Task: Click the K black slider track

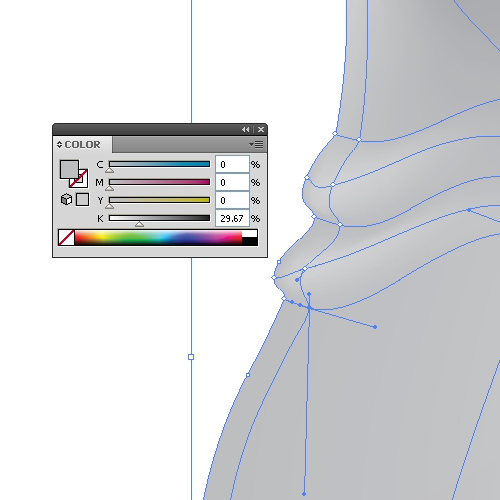Action: (x=159, y=218)
